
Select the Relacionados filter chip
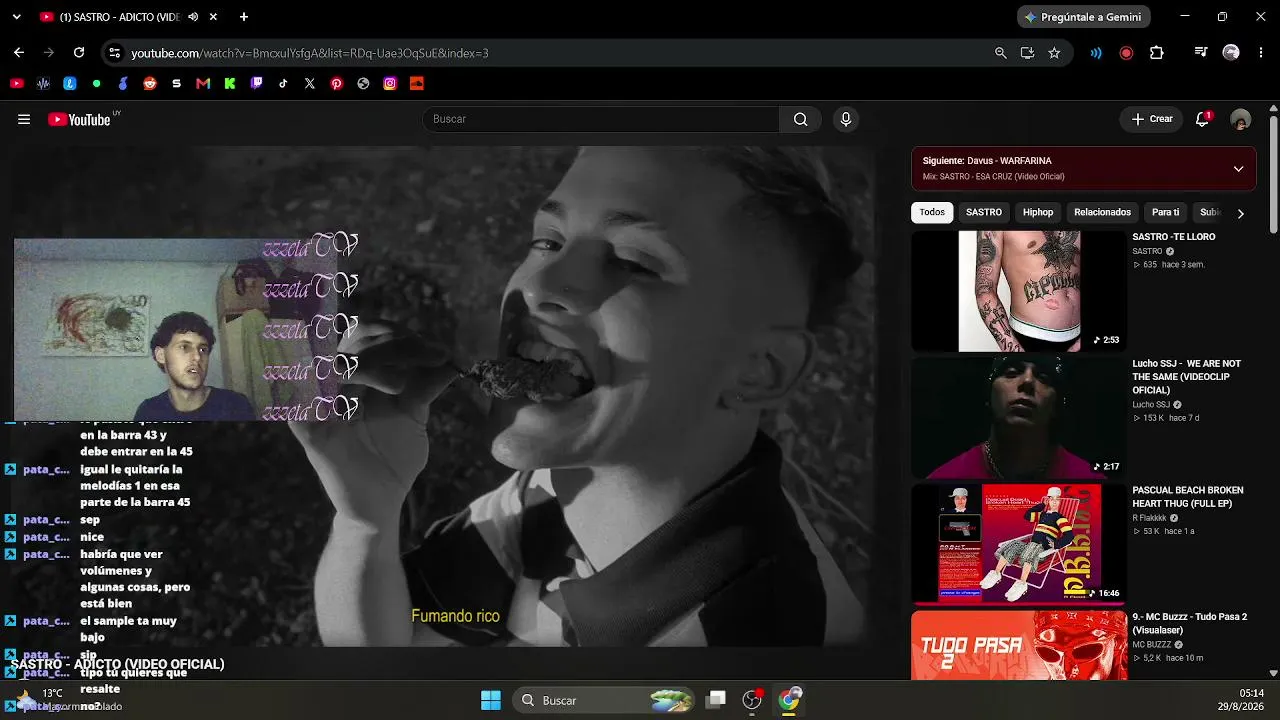(1102, 212)
